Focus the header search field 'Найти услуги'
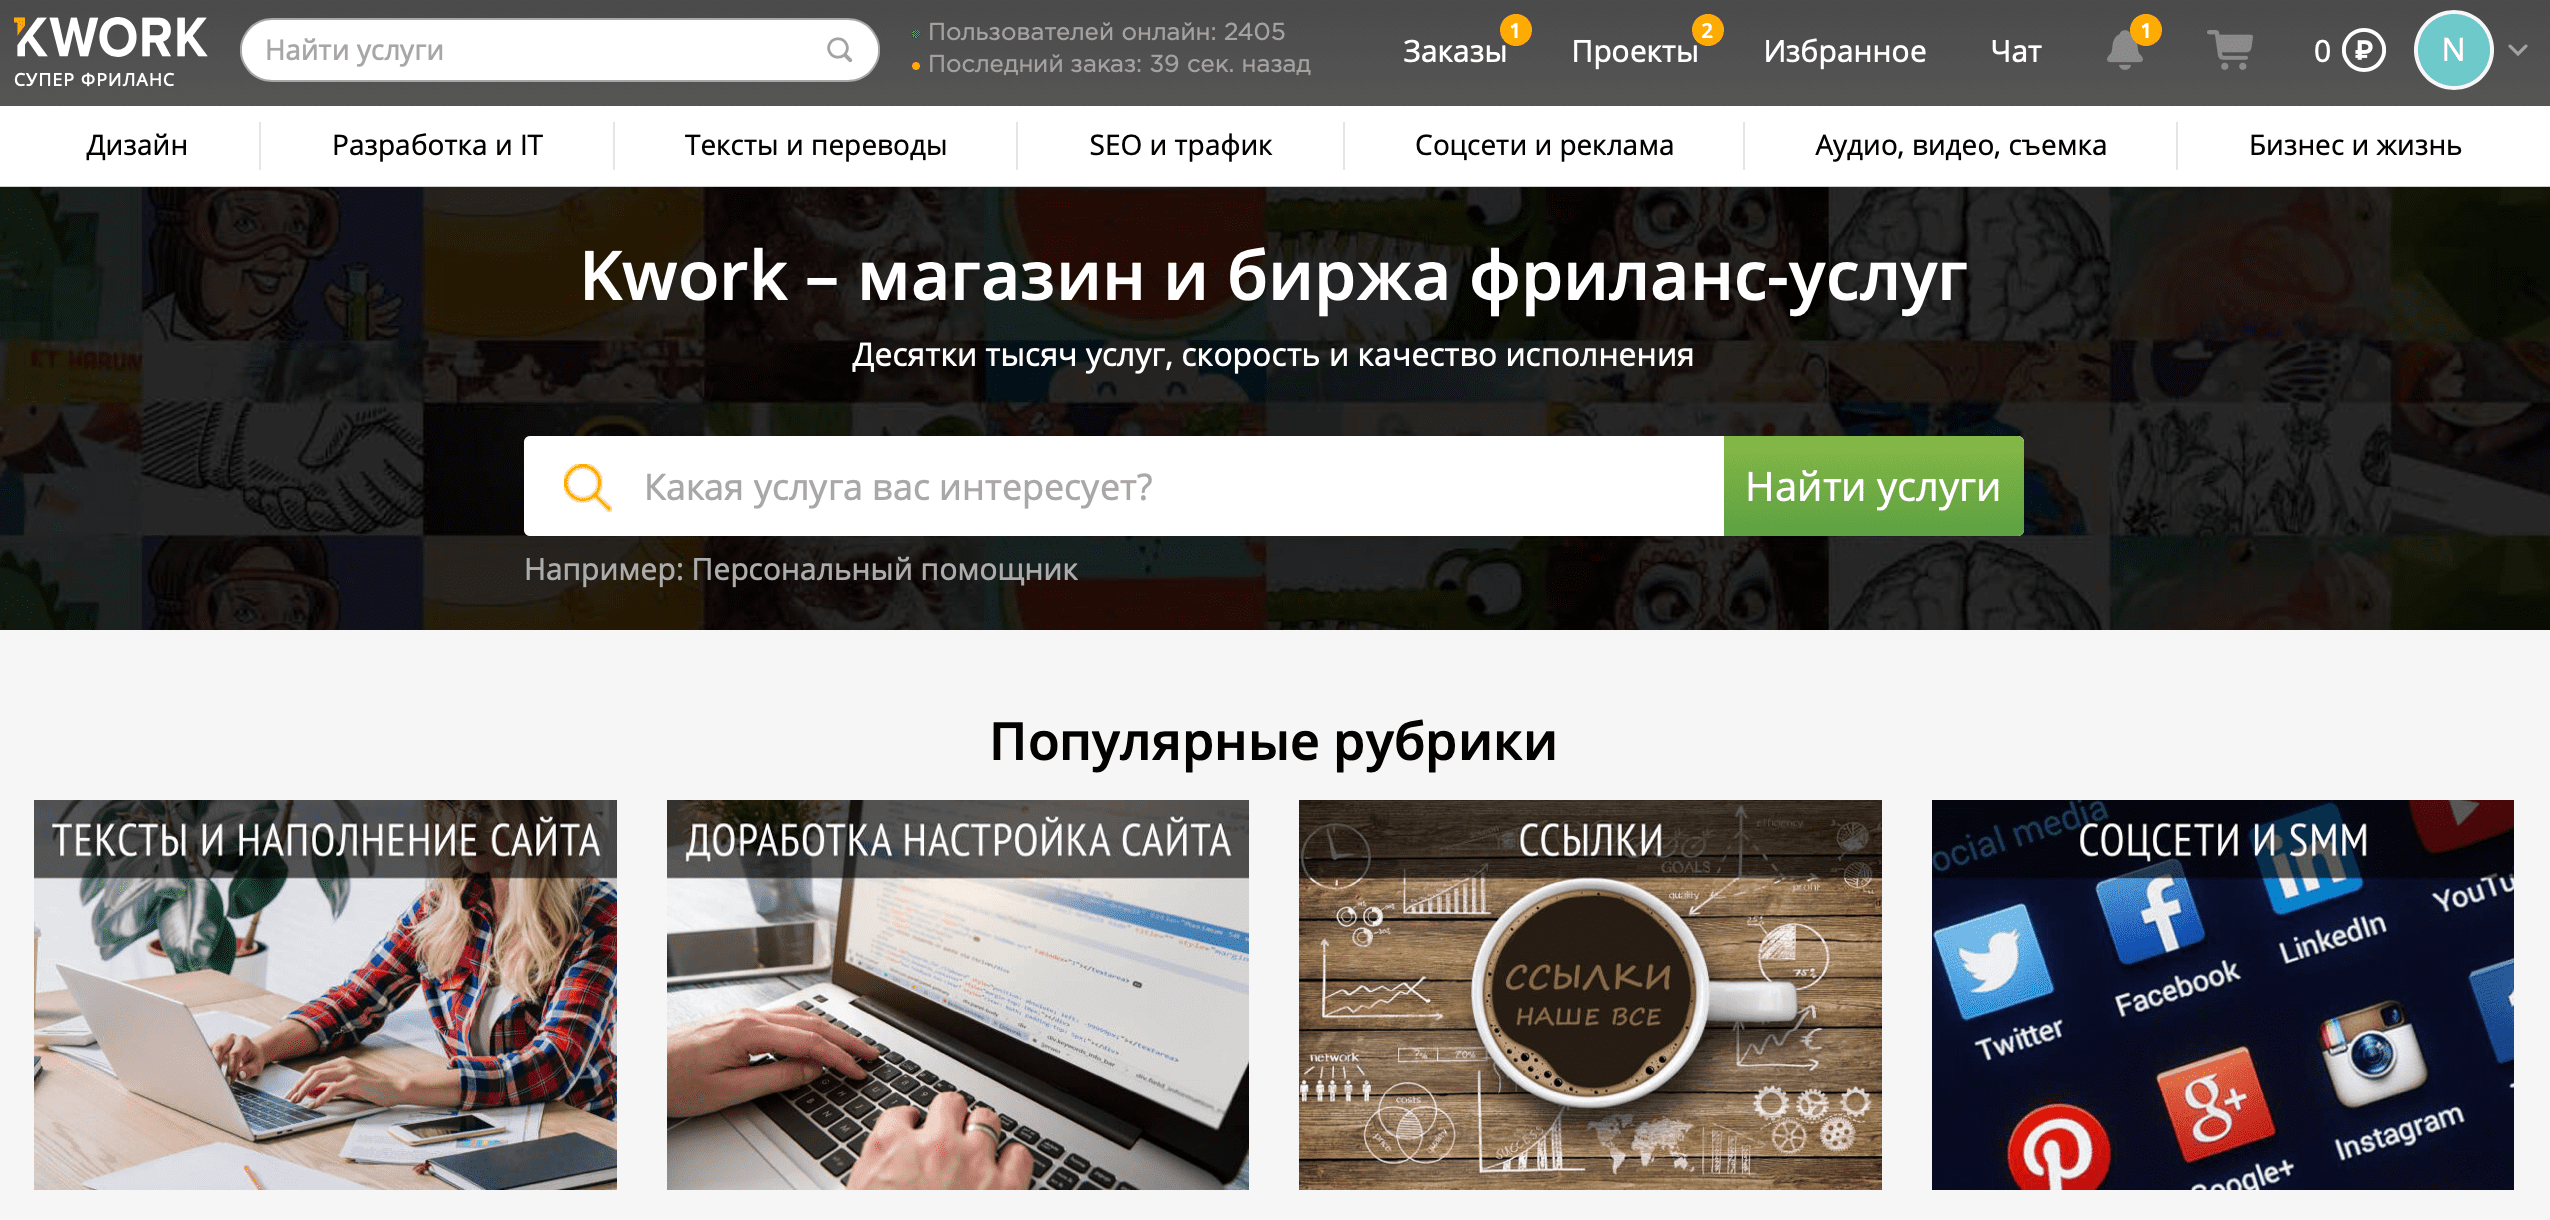Image resolution: width=2550 pixels, height=1220 pixels. (560, 50)
